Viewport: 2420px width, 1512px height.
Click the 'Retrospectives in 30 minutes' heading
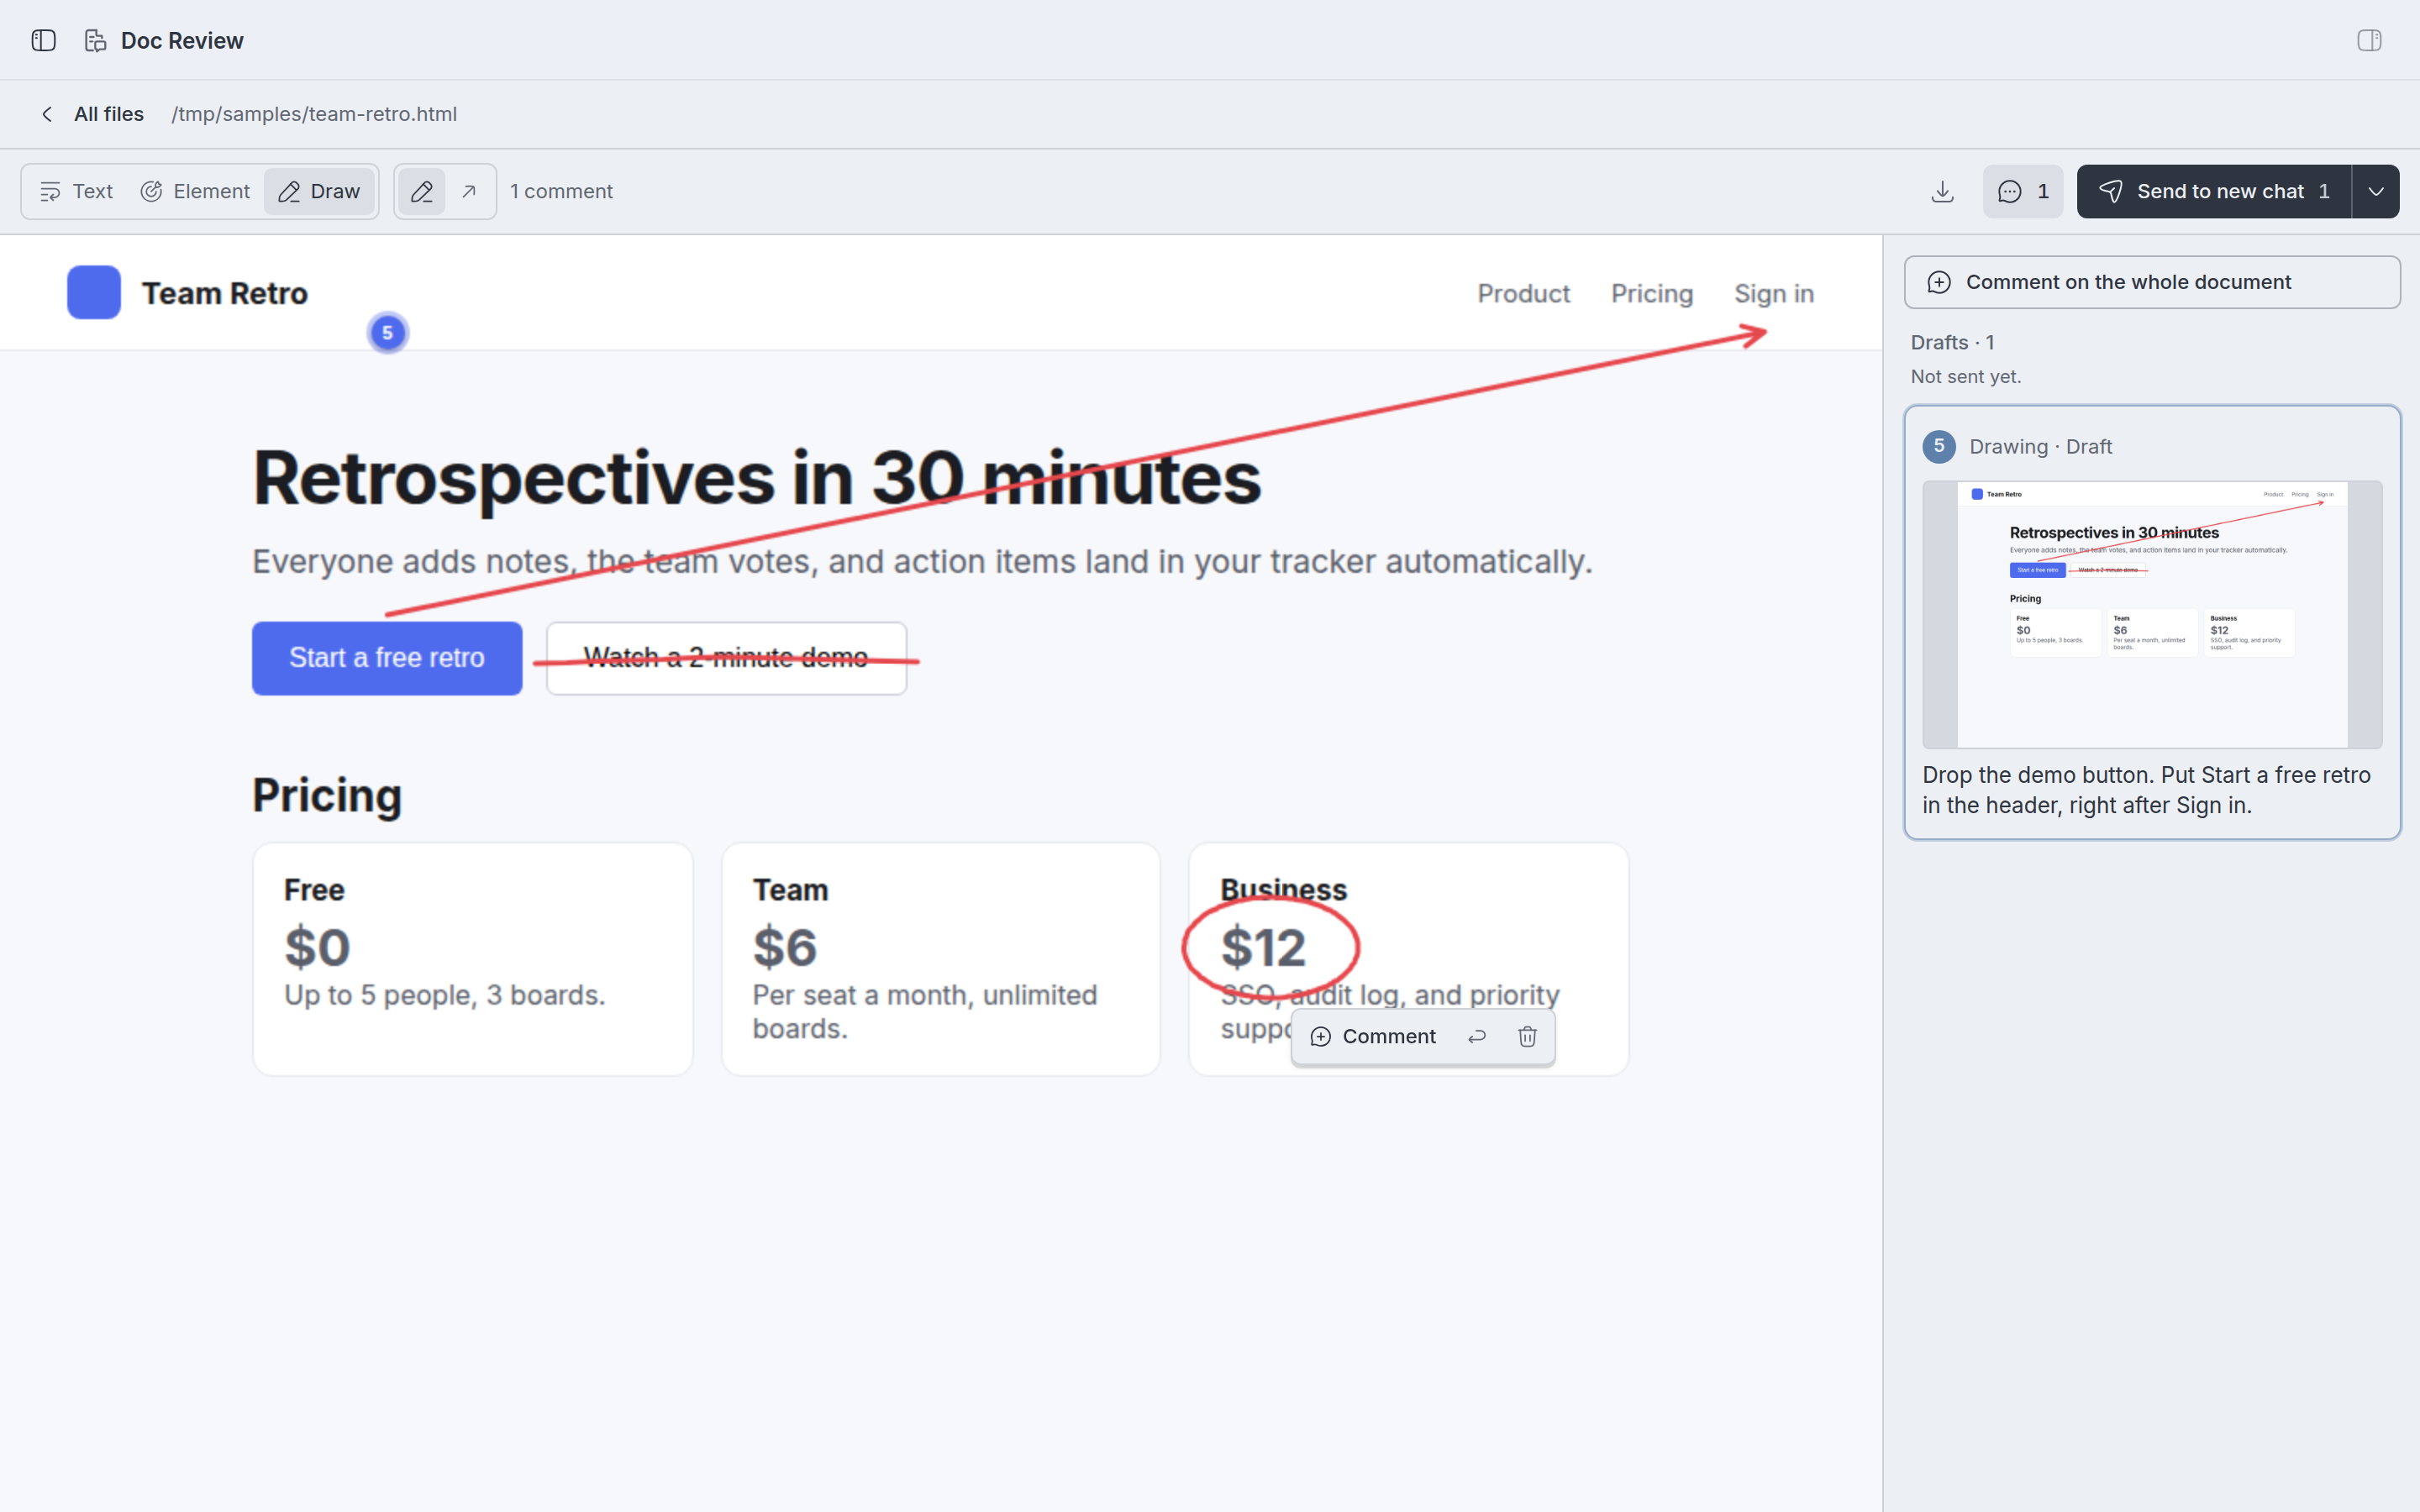757,479
